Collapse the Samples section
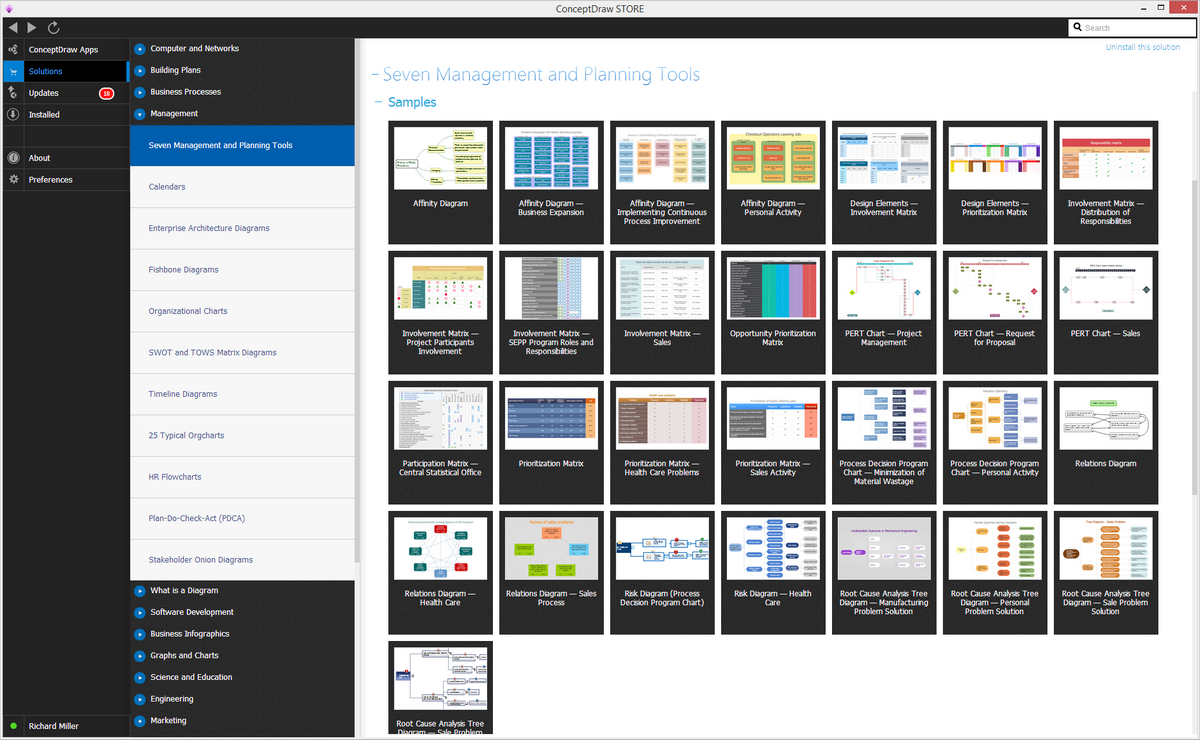Viewport: 1200px width, 740px height. coord(379,102)
